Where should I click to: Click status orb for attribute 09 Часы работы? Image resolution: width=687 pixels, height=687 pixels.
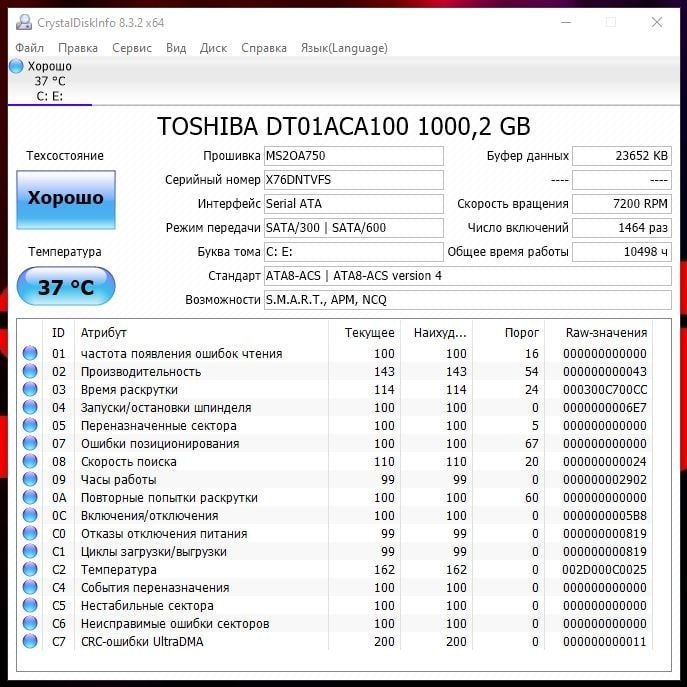[x=30, y=479]
